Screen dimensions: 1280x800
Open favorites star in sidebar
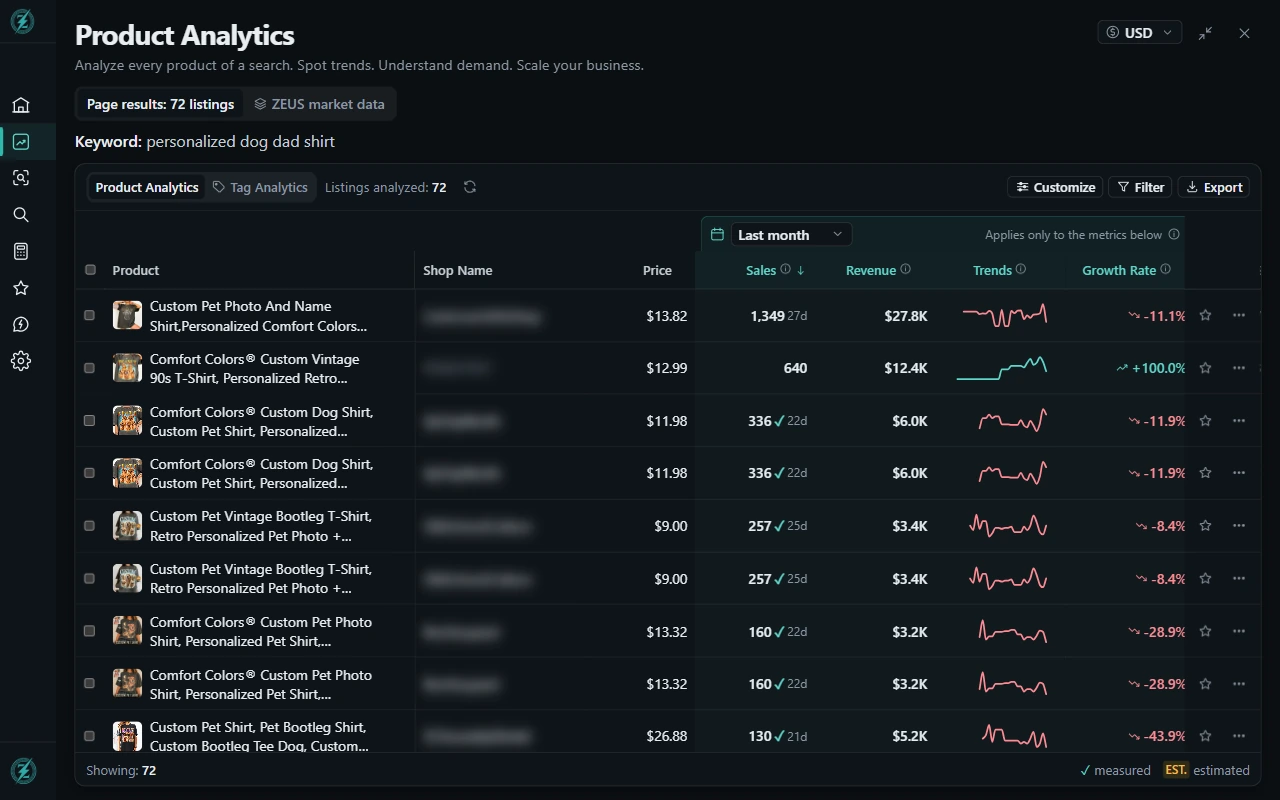pos(21,288)
